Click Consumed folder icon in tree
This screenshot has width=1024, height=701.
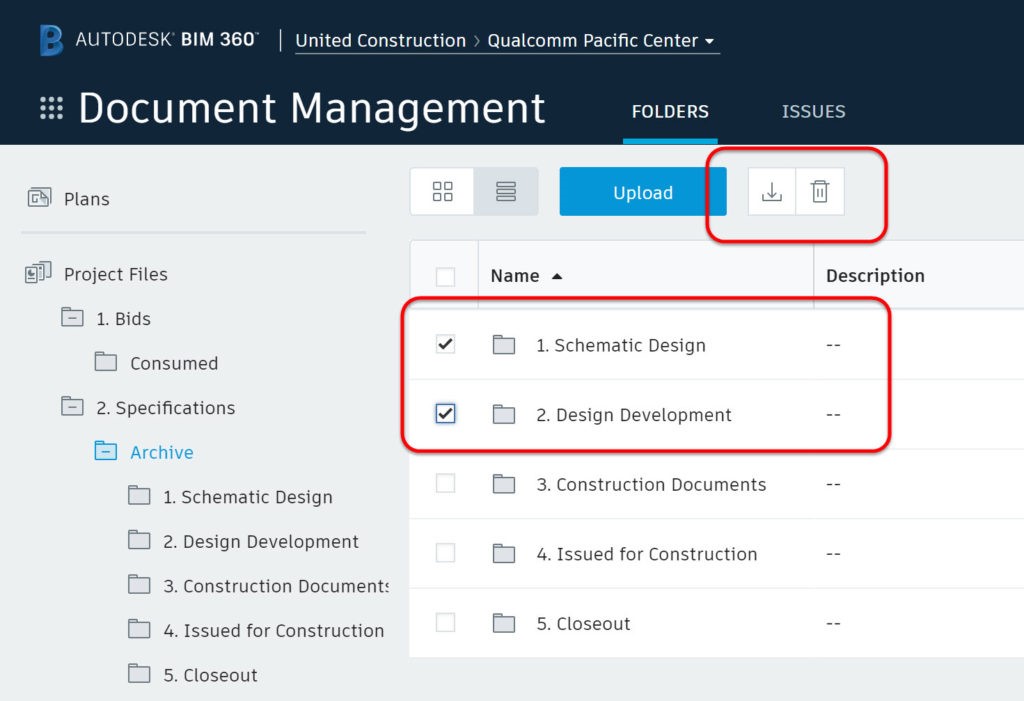pos(106,362)
